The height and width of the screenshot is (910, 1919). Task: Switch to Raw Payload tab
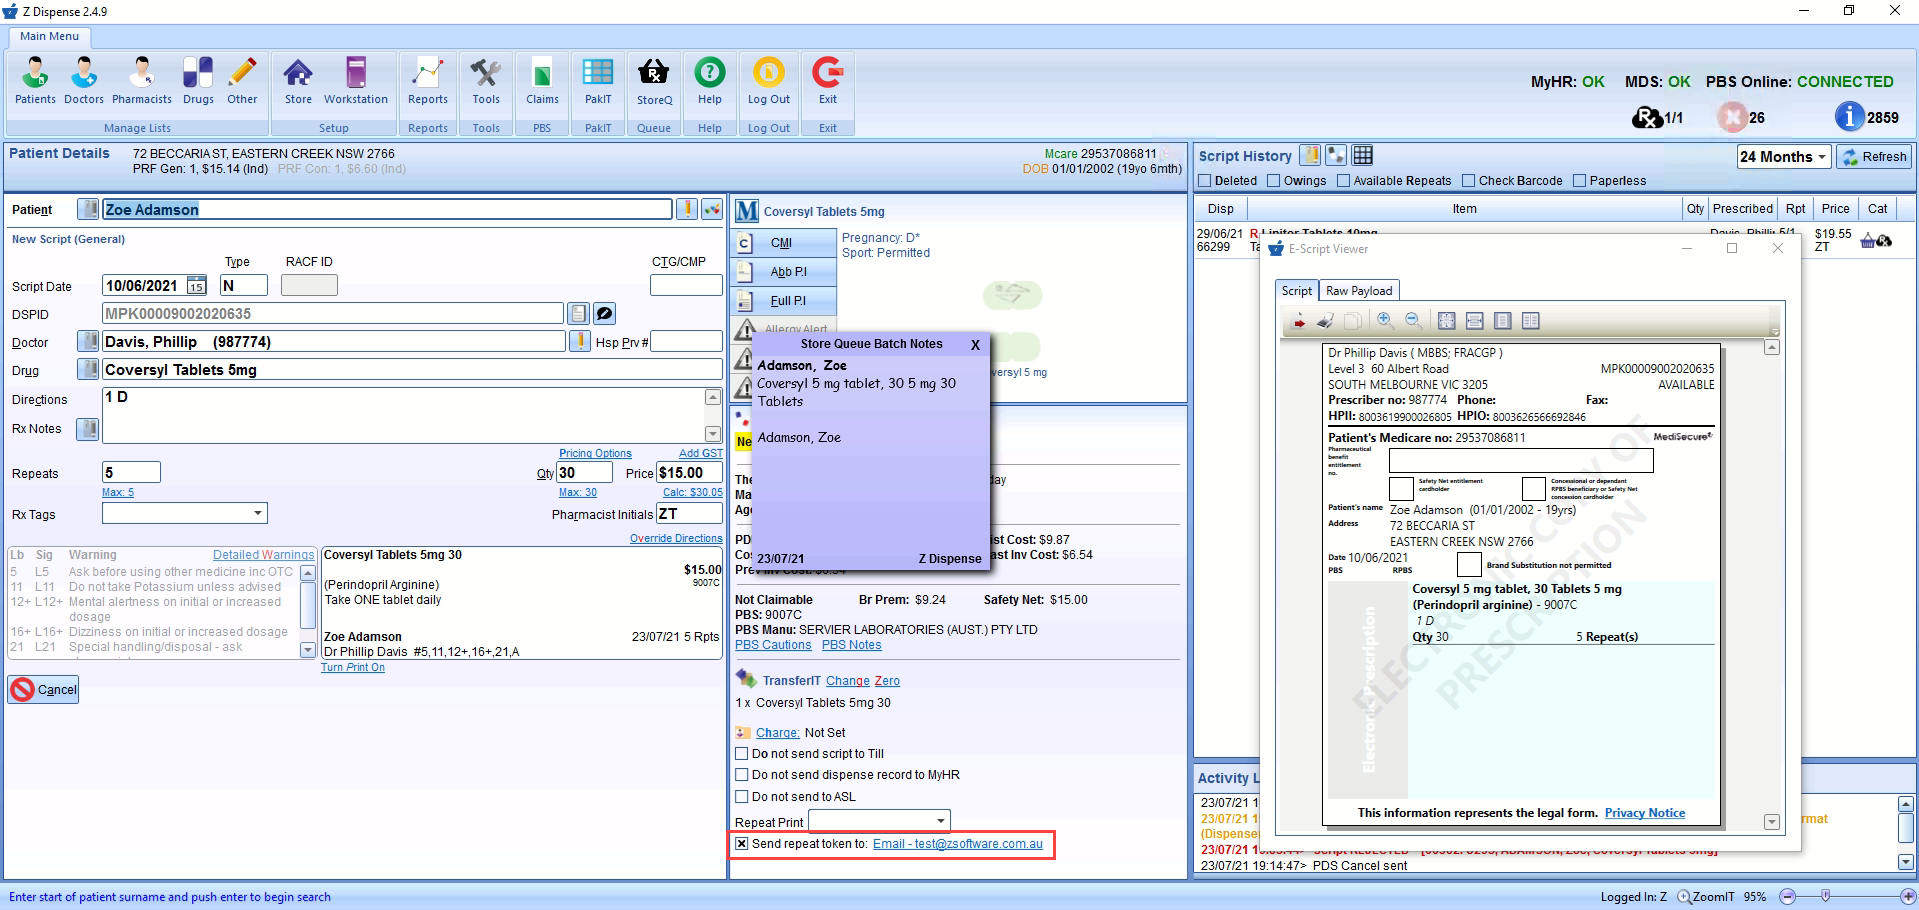pyautogui.click(x=1358, y=291)
